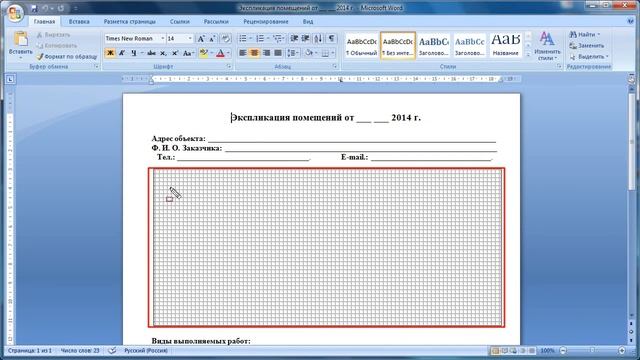
Task: Click the tab selector at ruler corner
Action: 10,79
